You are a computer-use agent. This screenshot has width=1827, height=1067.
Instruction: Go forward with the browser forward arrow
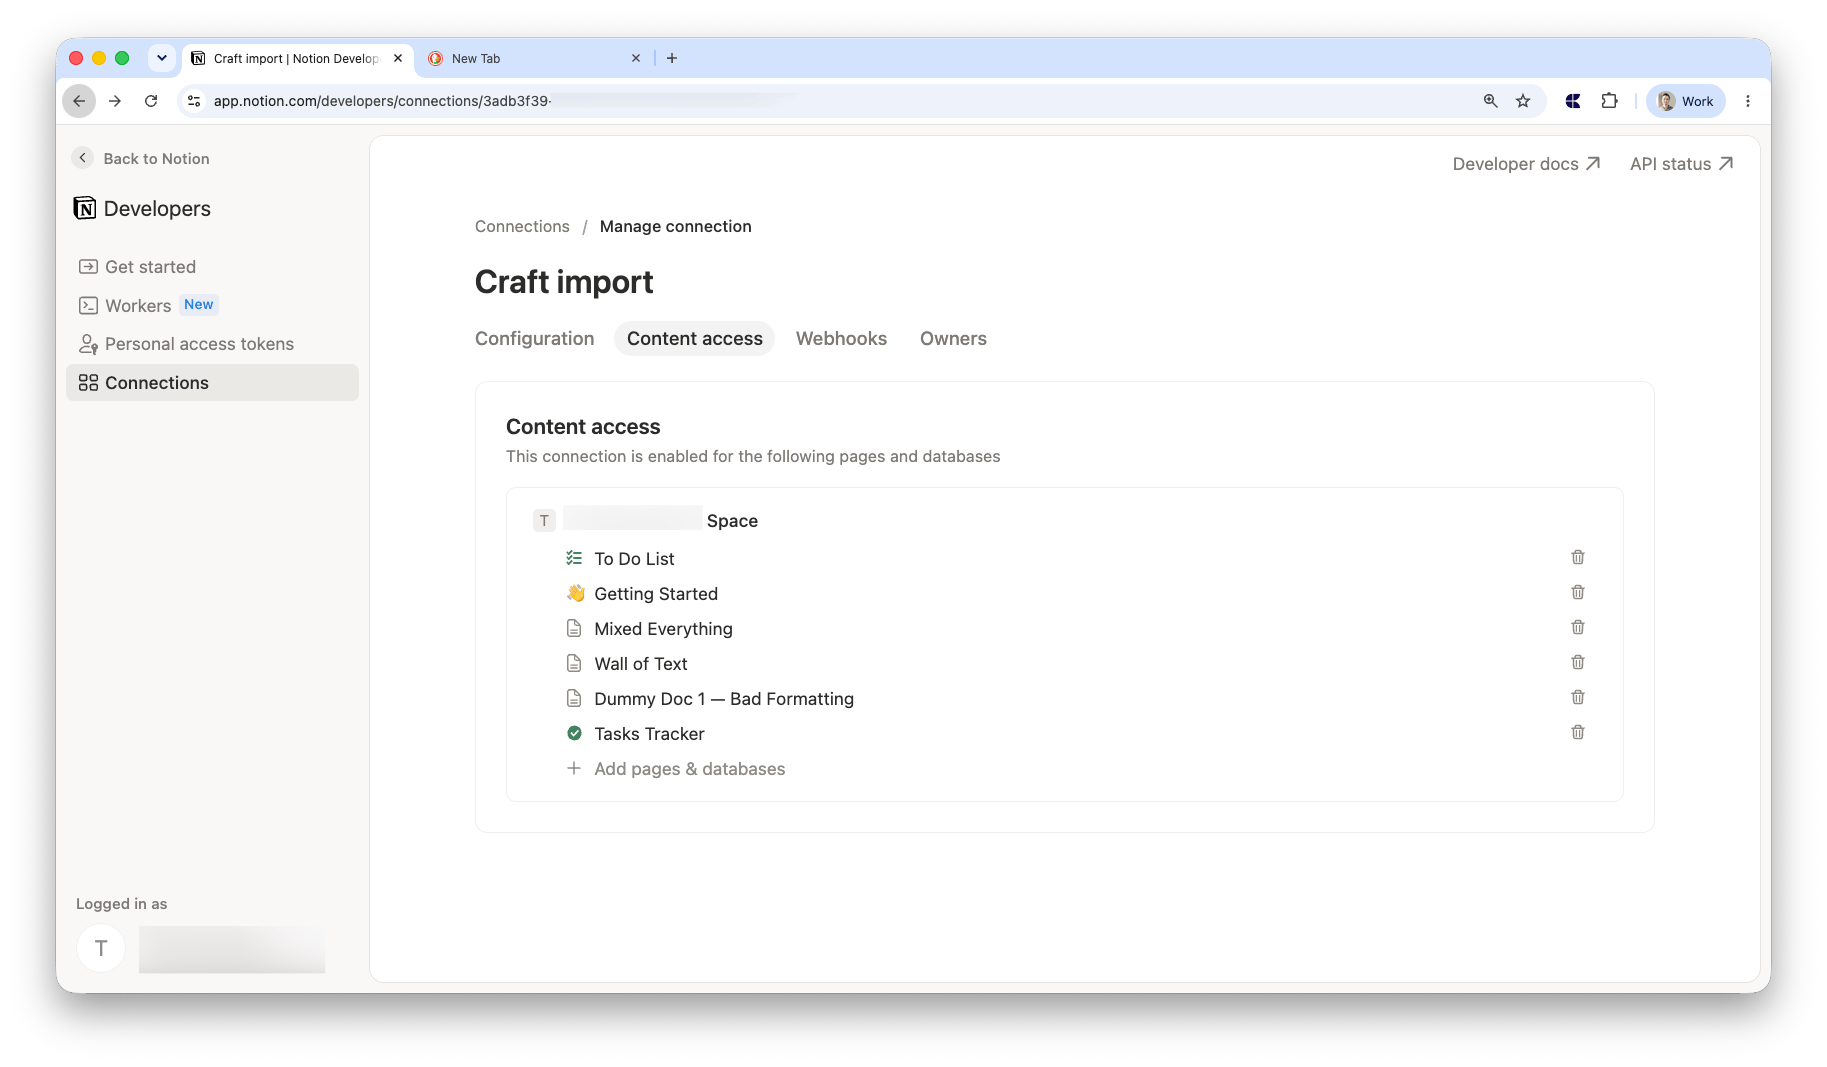pos(115,101)
